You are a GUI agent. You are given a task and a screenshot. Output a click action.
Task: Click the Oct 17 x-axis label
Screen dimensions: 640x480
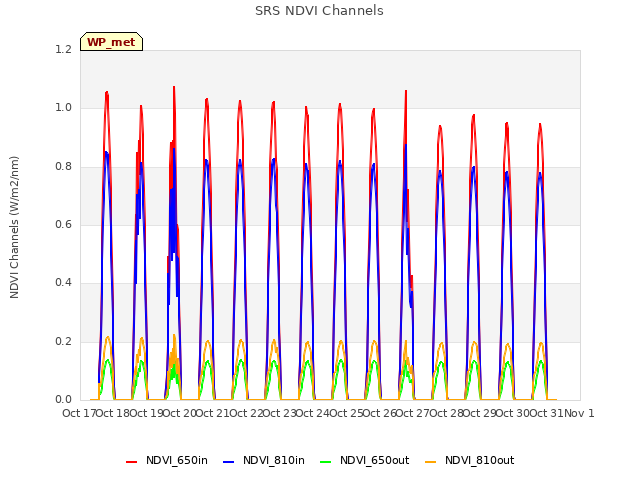79,413
